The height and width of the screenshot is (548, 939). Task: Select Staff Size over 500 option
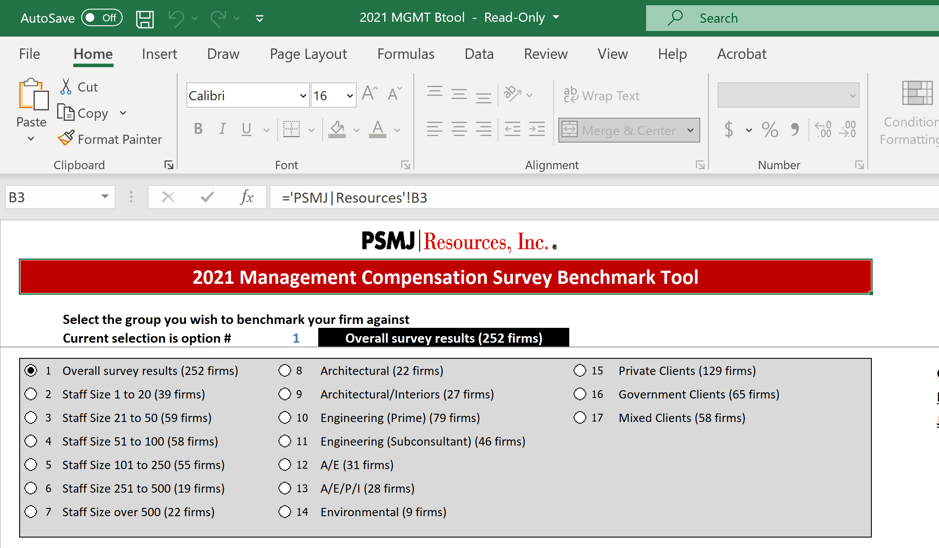31,512
